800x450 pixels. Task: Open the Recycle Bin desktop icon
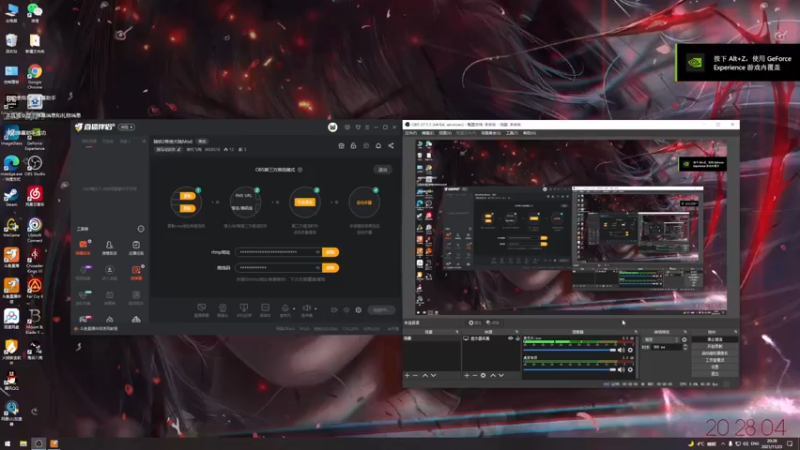pos(11,43)
